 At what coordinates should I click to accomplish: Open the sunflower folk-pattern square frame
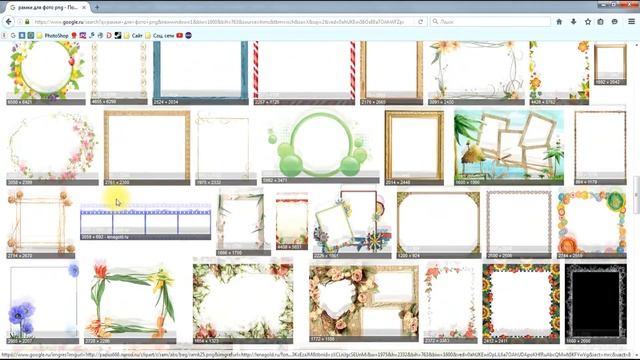(521, 304)
